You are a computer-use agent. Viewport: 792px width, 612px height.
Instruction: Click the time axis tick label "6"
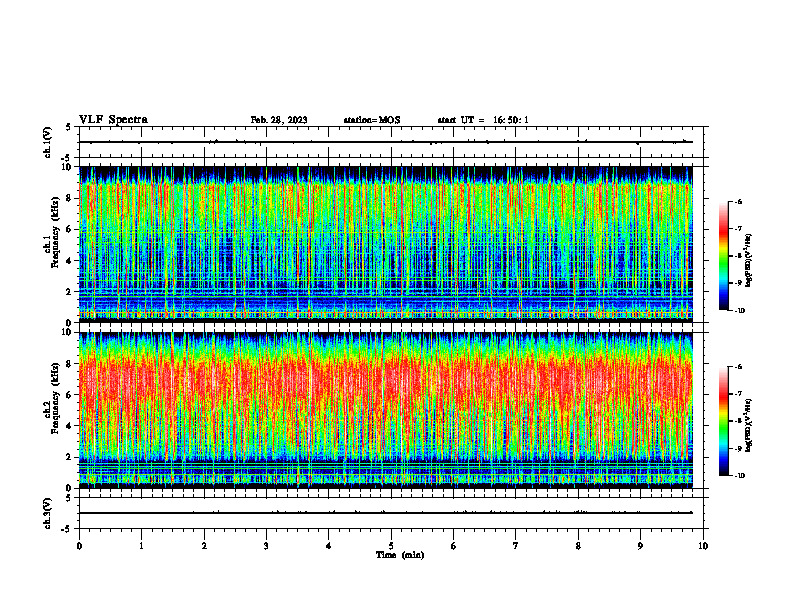tap(453, 546)
